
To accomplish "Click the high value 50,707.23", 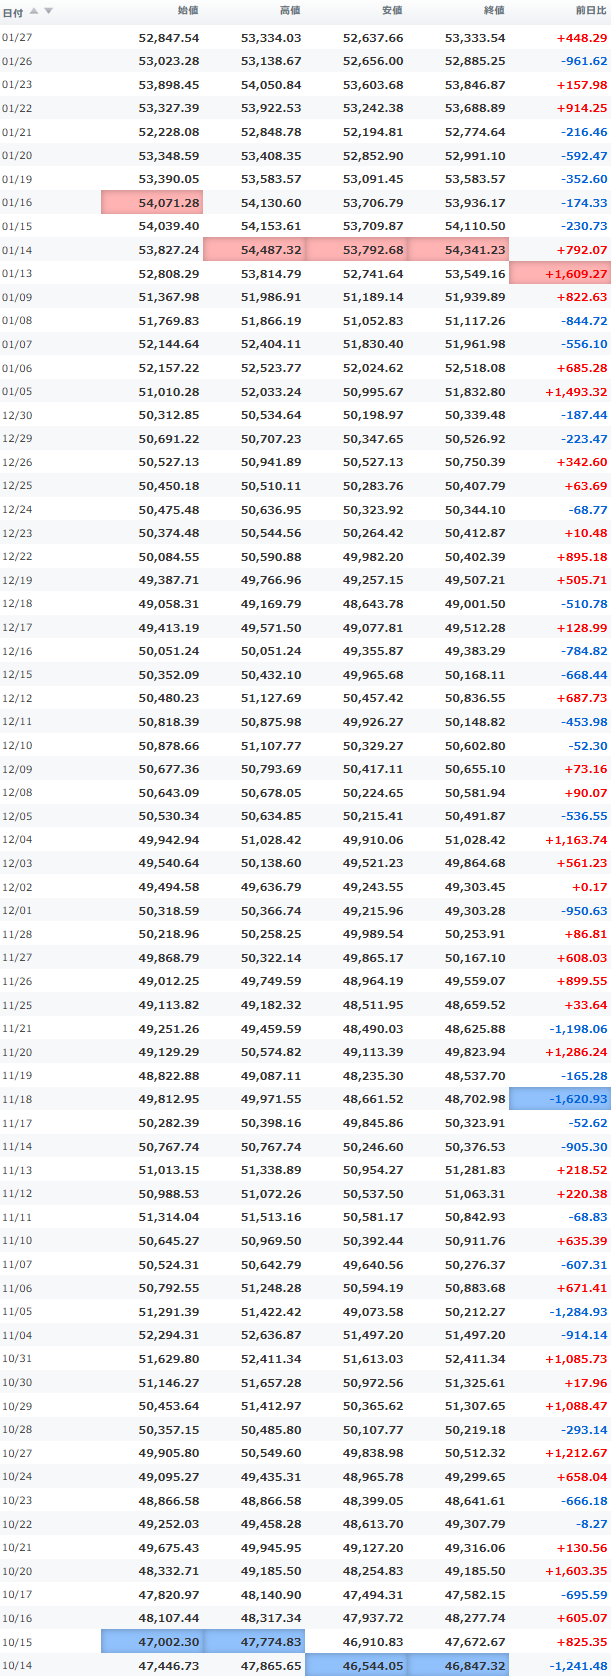I will click(271, 438).
